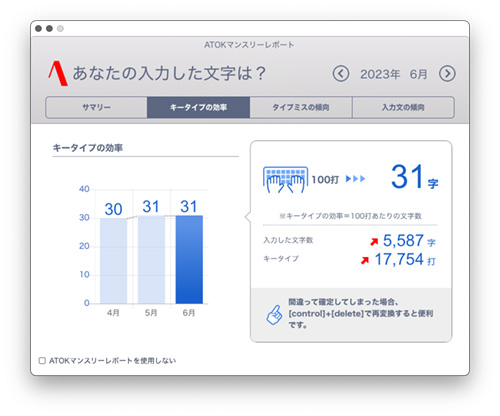Image resolution: width=500 pixels, height=416 pixels.
Task: Click the keyboard typing hands icon
Action: click(285, 180)
